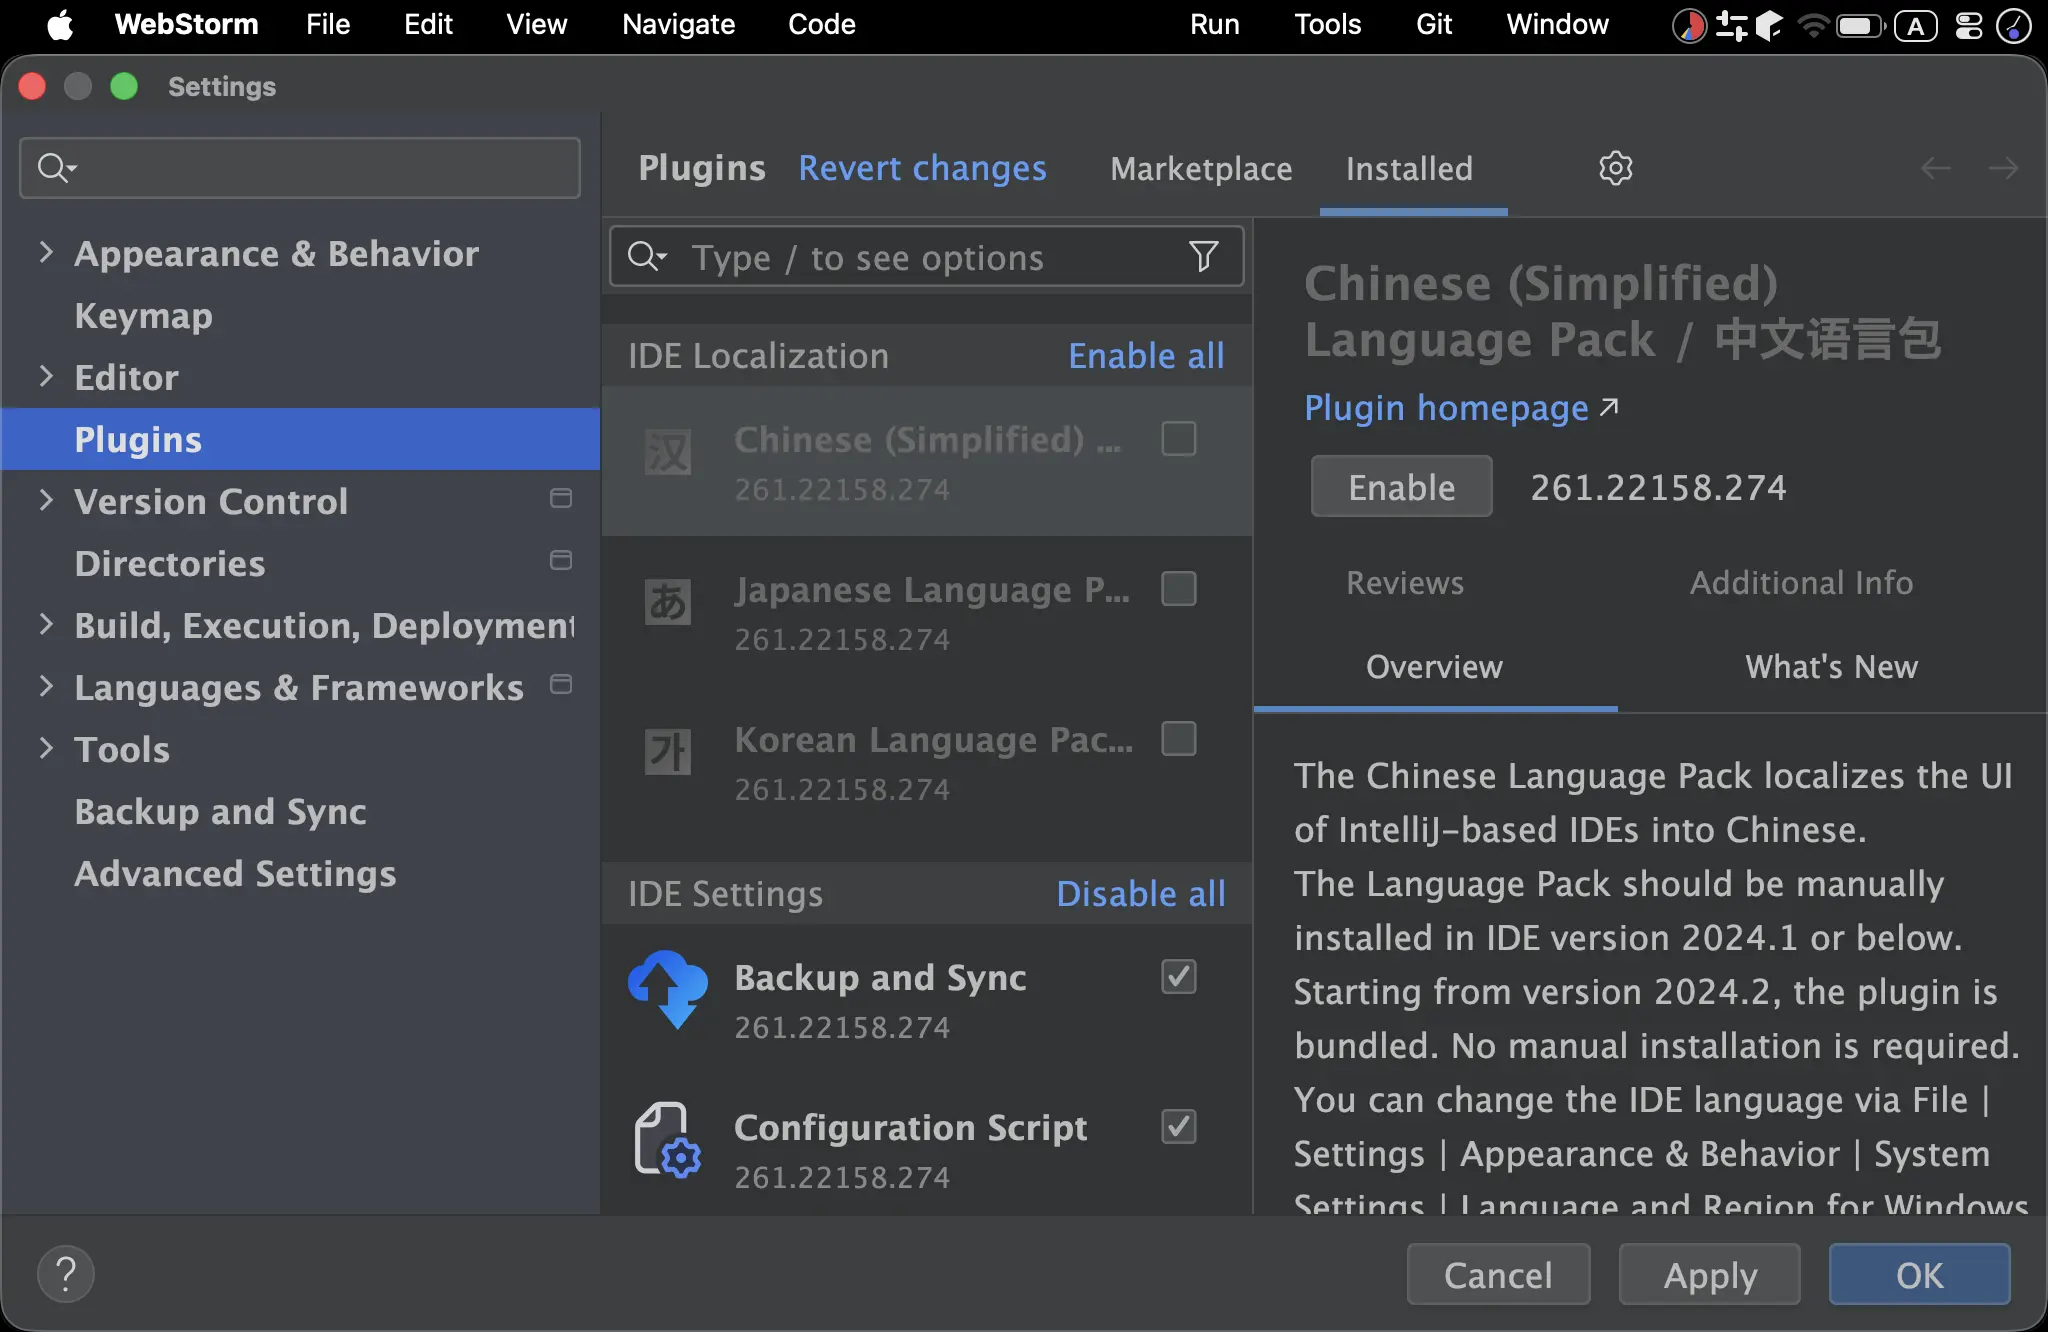This screenshot has height=1332, width=2048.
Task: Uncheck the Configuration Script plugin
Action: [x=1179, y=1126]
